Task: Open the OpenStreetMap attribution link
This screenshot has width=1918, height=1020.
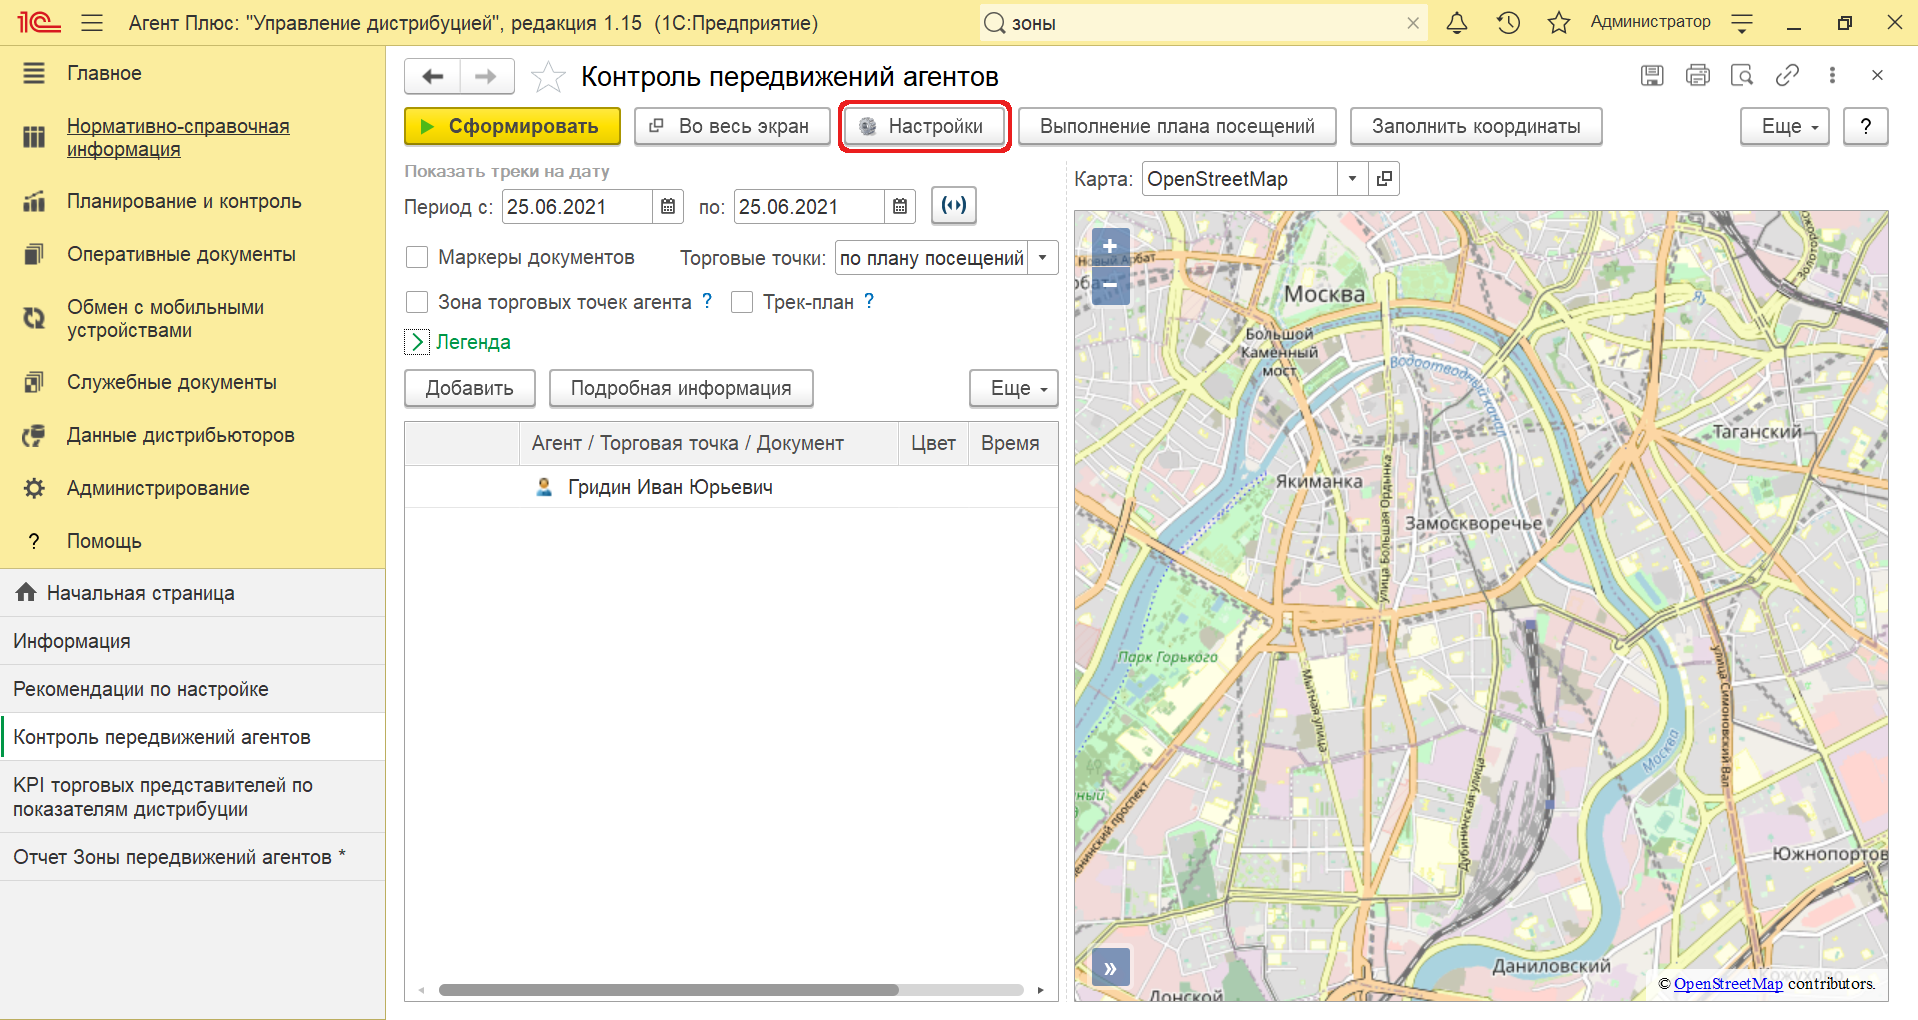Action: [x=1728, y=984]
